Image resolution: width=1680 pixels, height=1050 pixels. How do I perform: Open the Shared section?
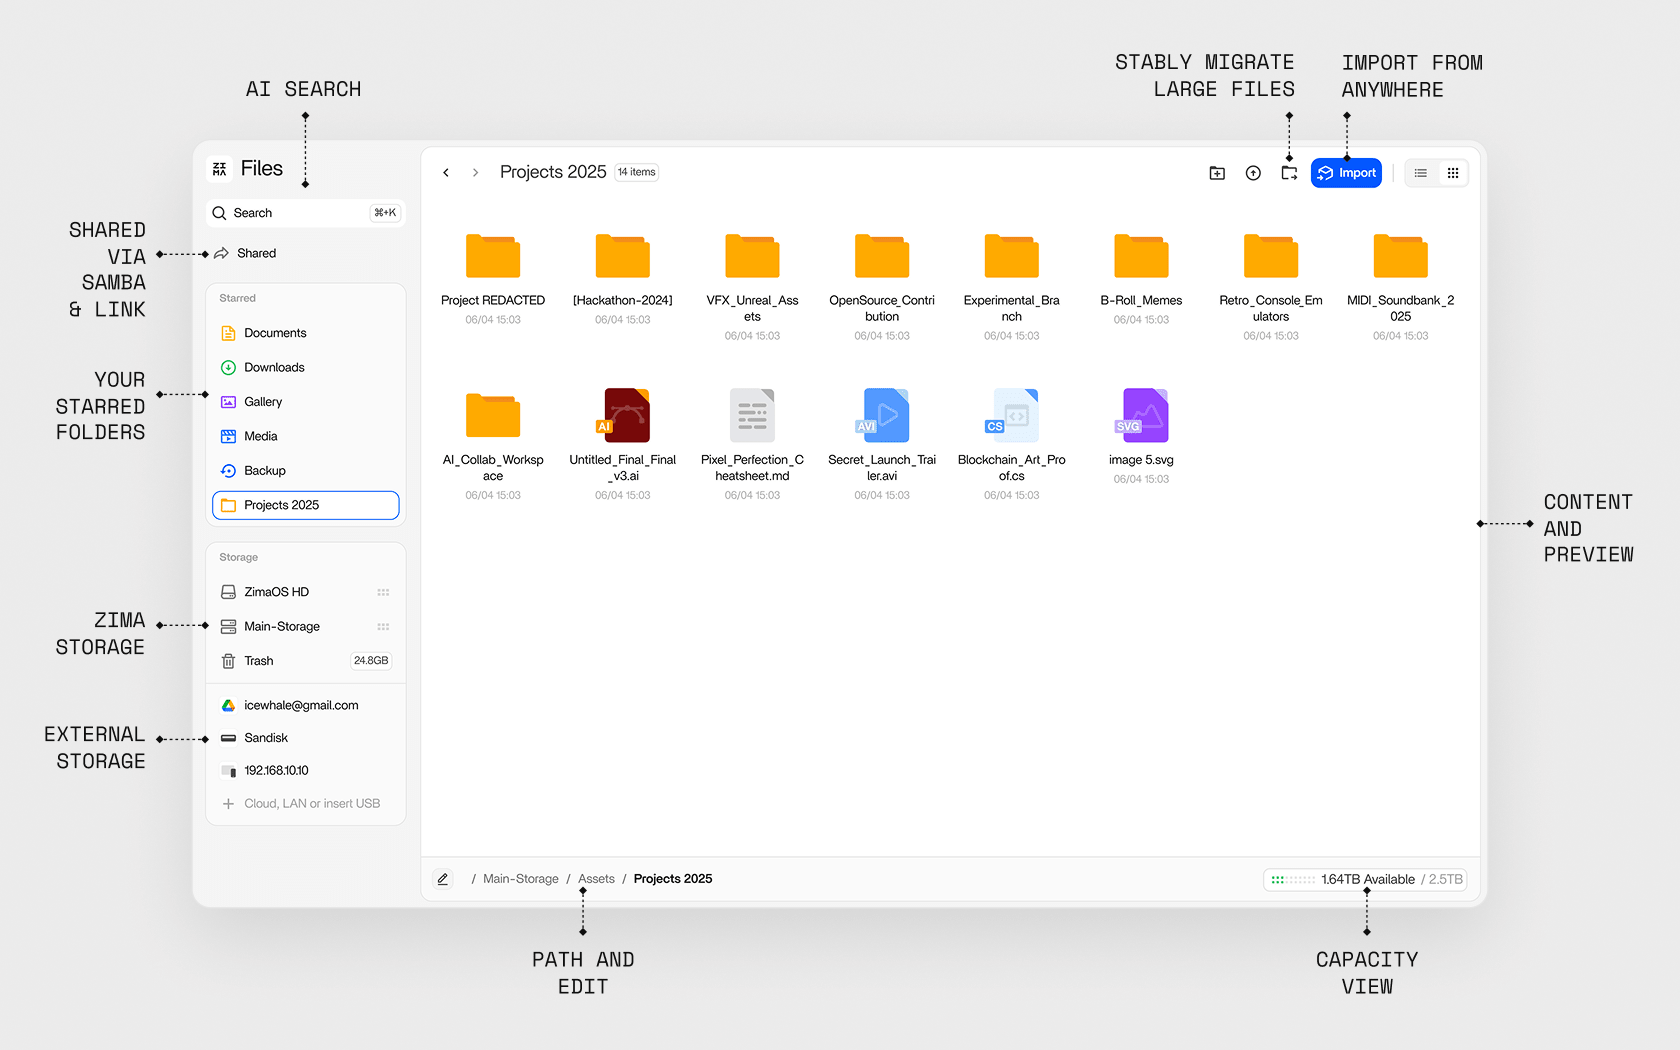pos(305,253)
